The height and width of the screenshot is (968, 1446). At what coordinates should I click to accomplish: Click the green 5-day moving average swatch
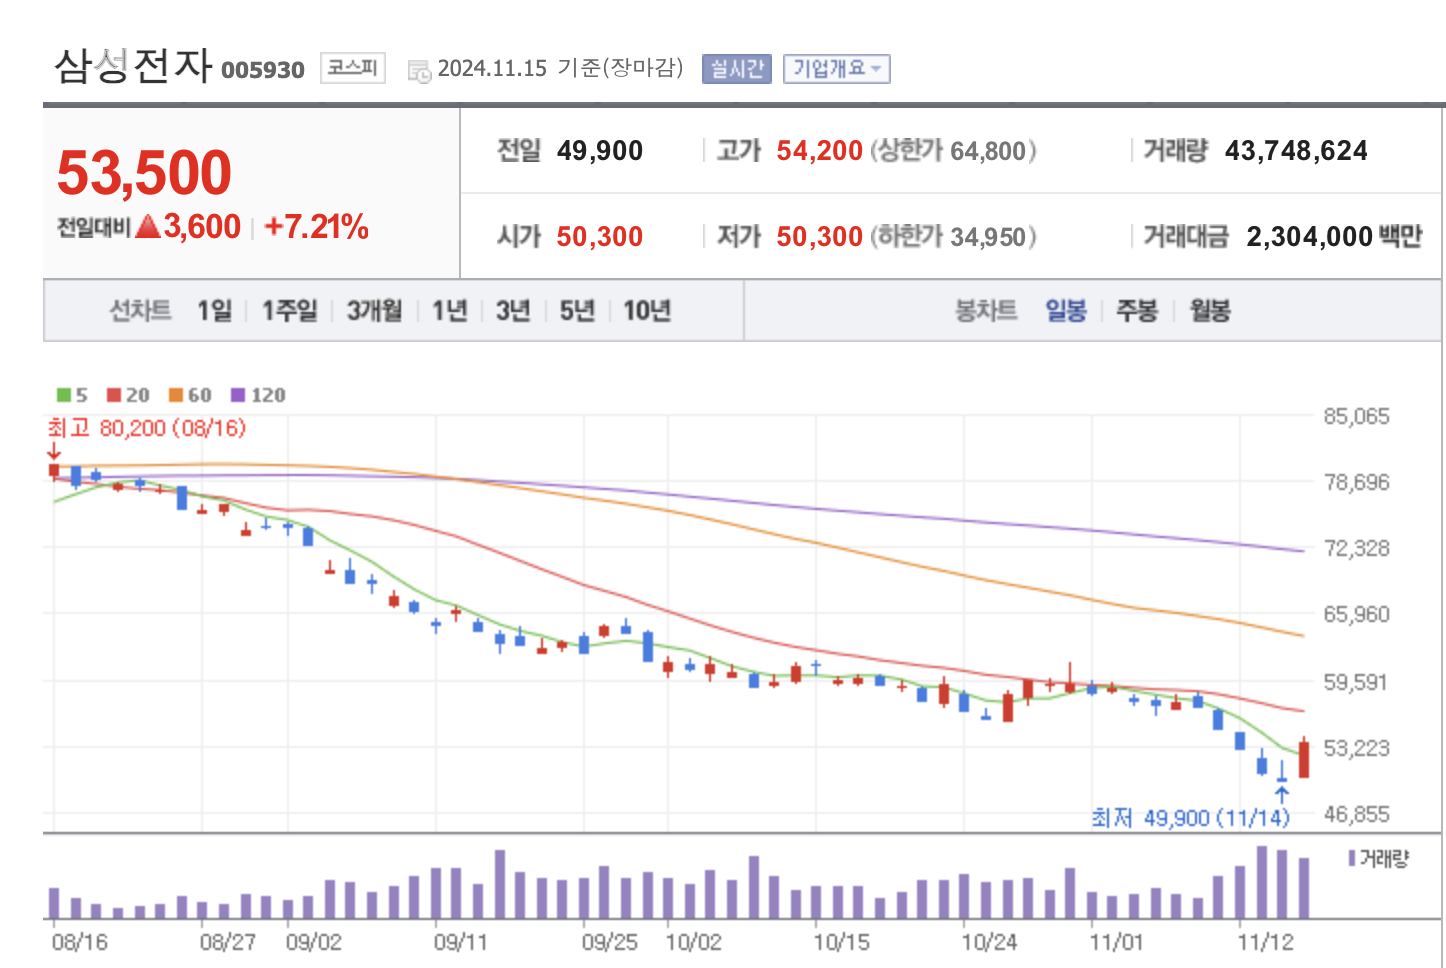point(64,395)
